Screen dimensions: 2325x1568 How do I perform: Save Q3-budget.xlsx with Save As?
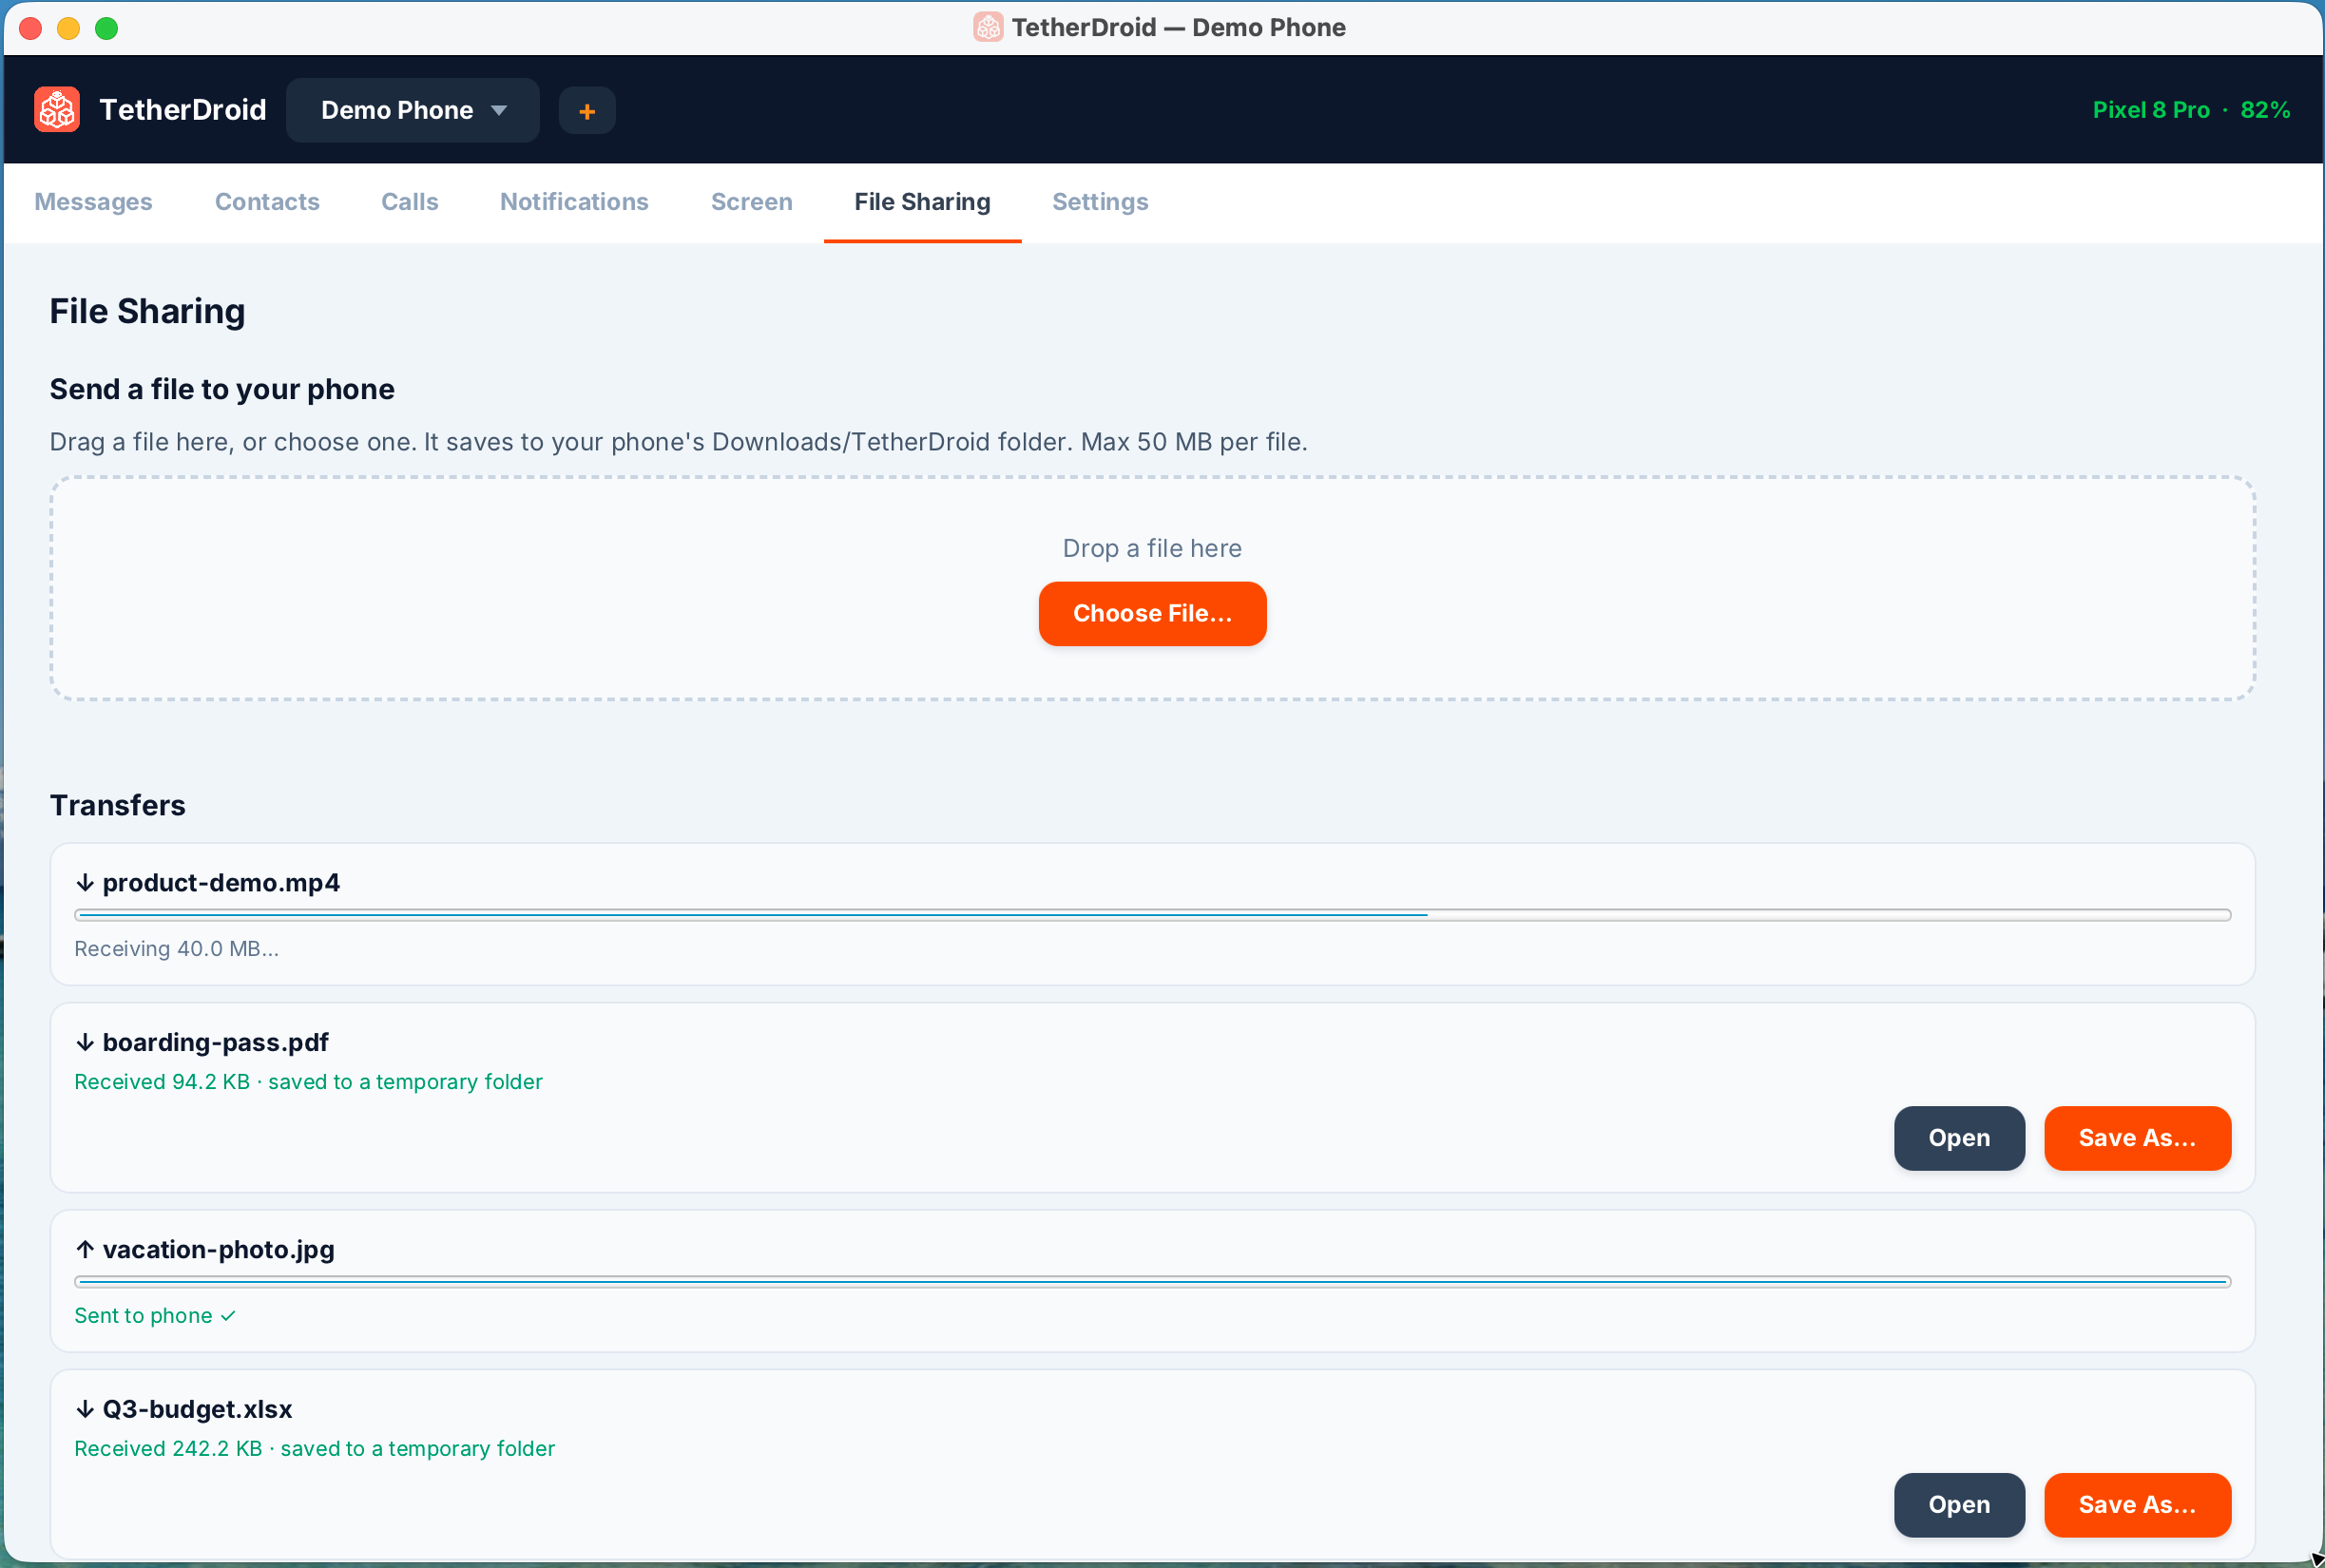2137,1504
